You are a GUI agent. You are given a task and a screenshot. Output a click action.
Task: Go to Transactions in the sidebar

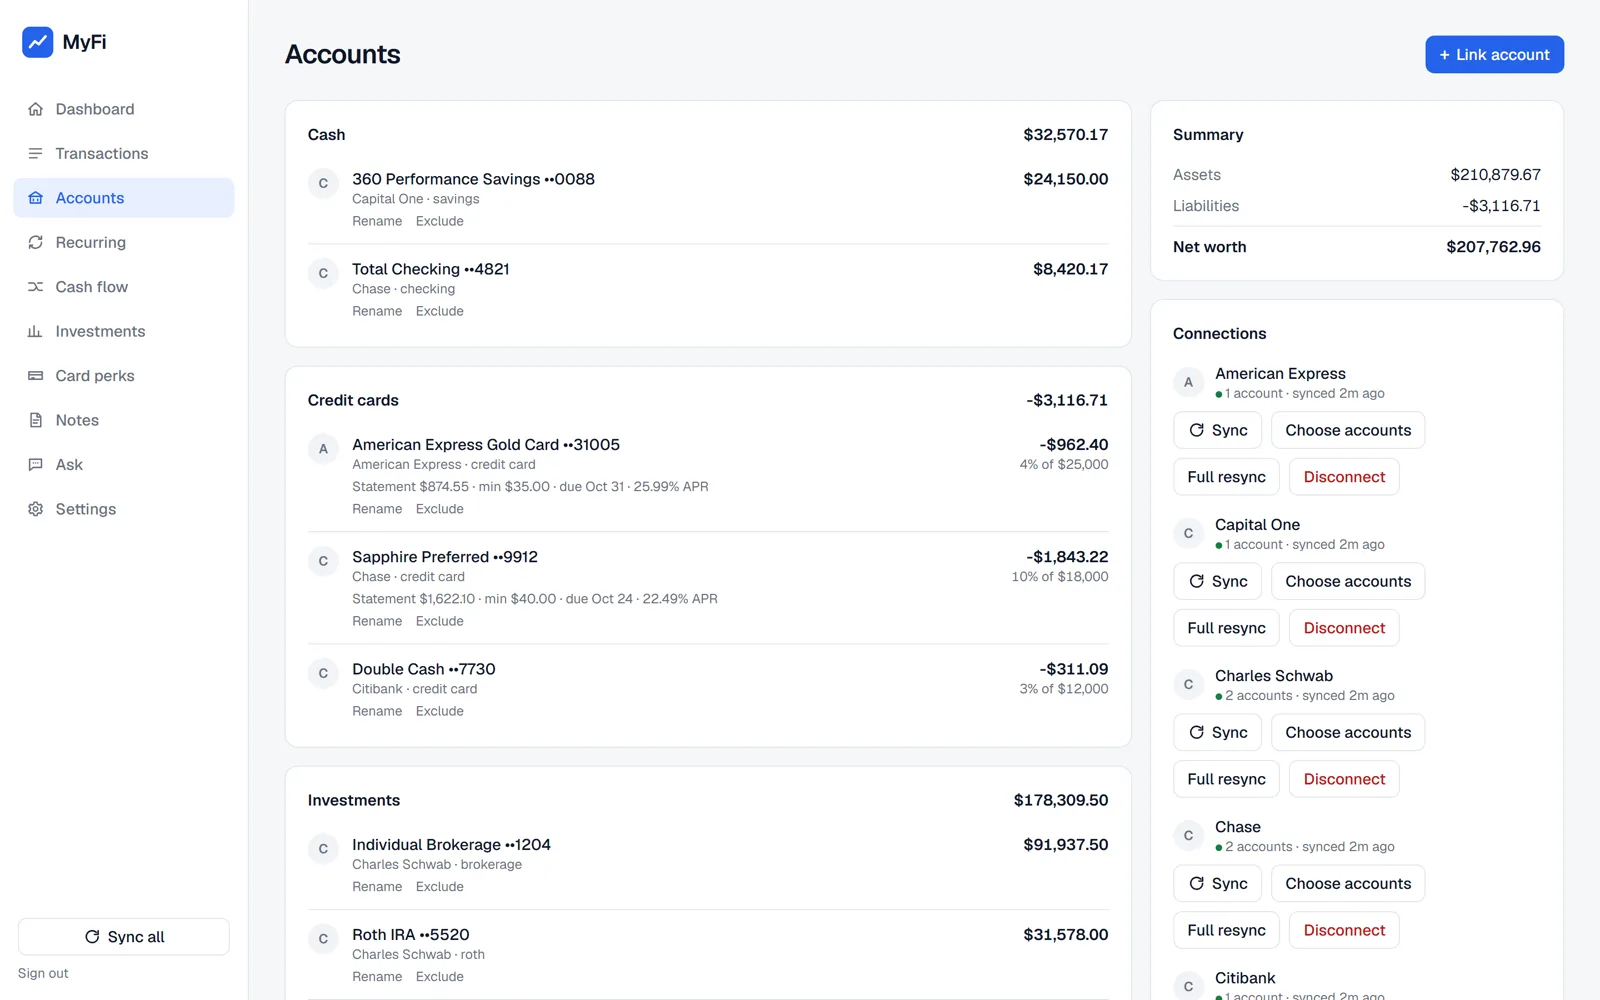[124, 153]
